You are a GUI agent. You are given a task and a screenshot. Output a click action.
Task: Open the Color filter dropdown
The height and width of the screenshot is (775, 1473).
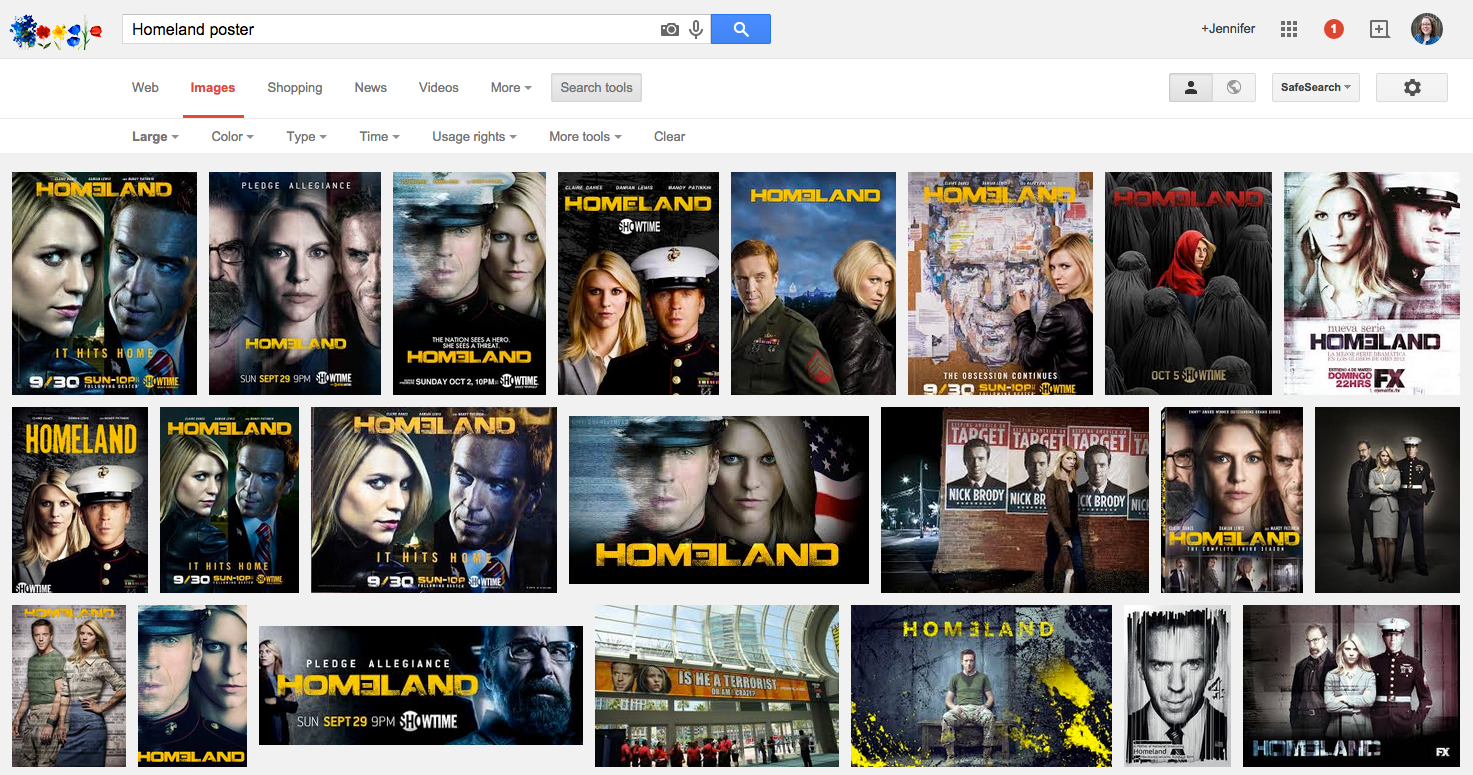coord(232,137)
